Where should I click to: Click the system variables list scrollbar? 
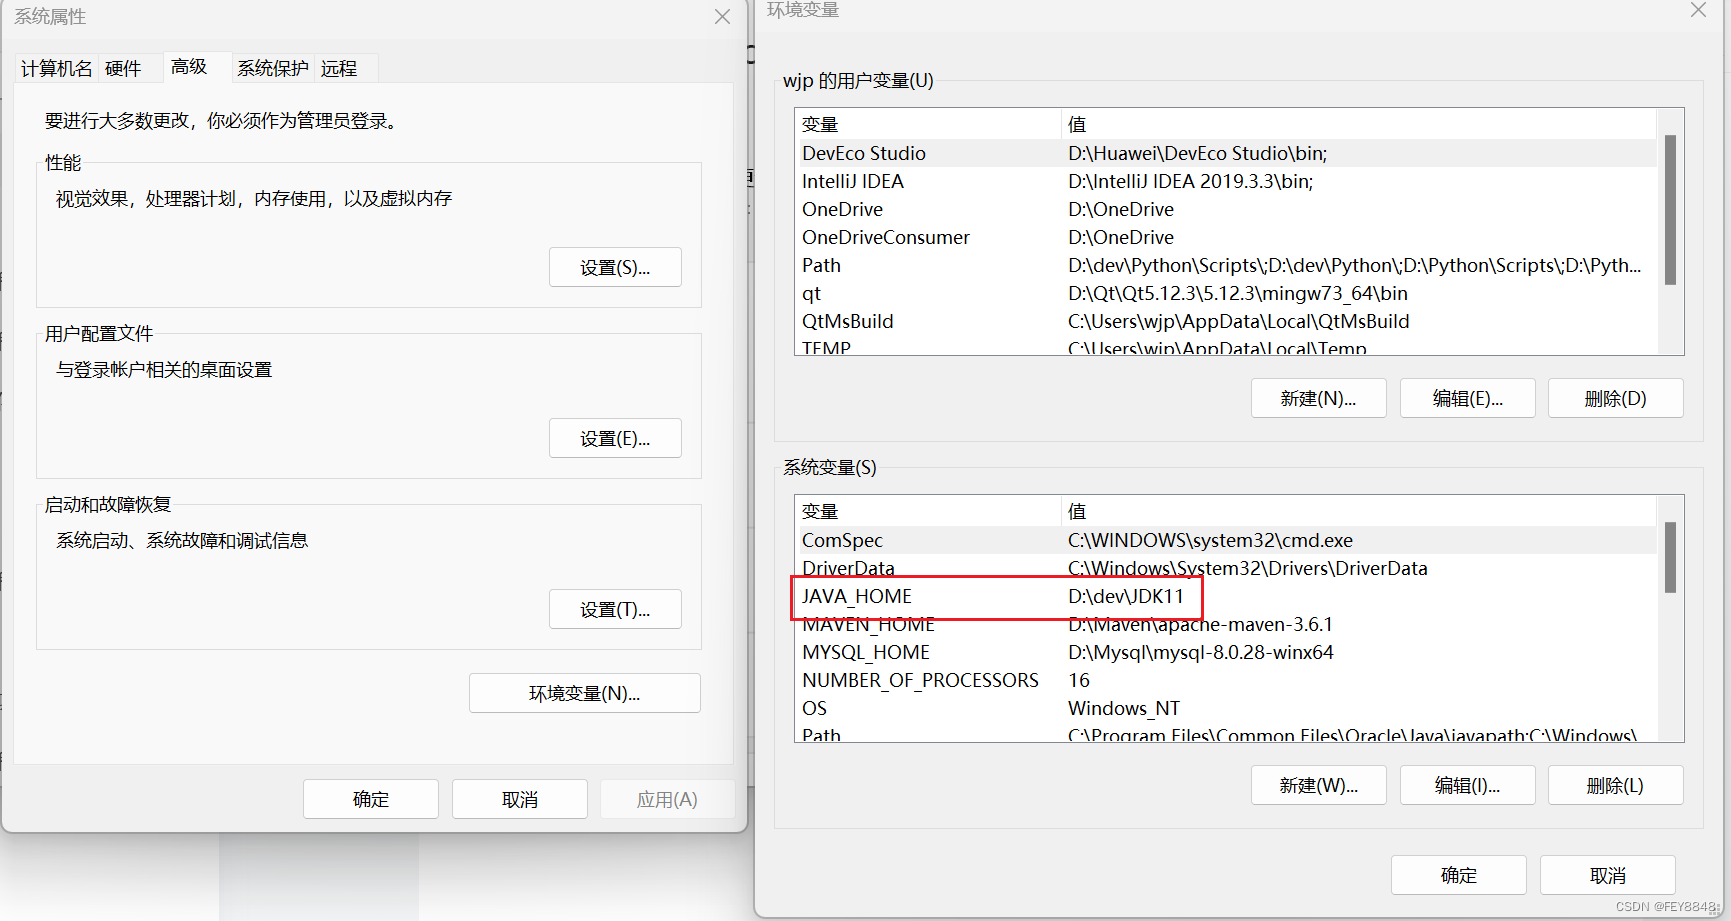click(x=1670, y=558)
